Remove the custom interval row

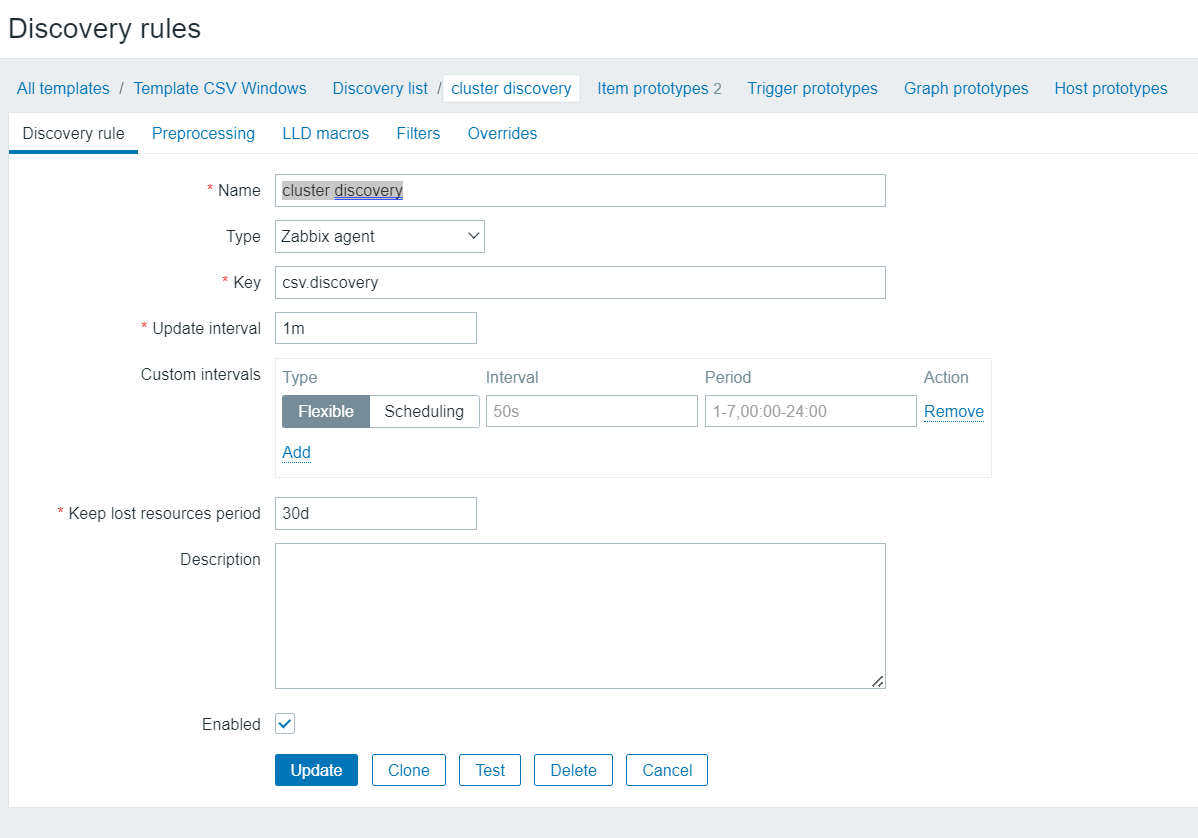pos(954,412)
